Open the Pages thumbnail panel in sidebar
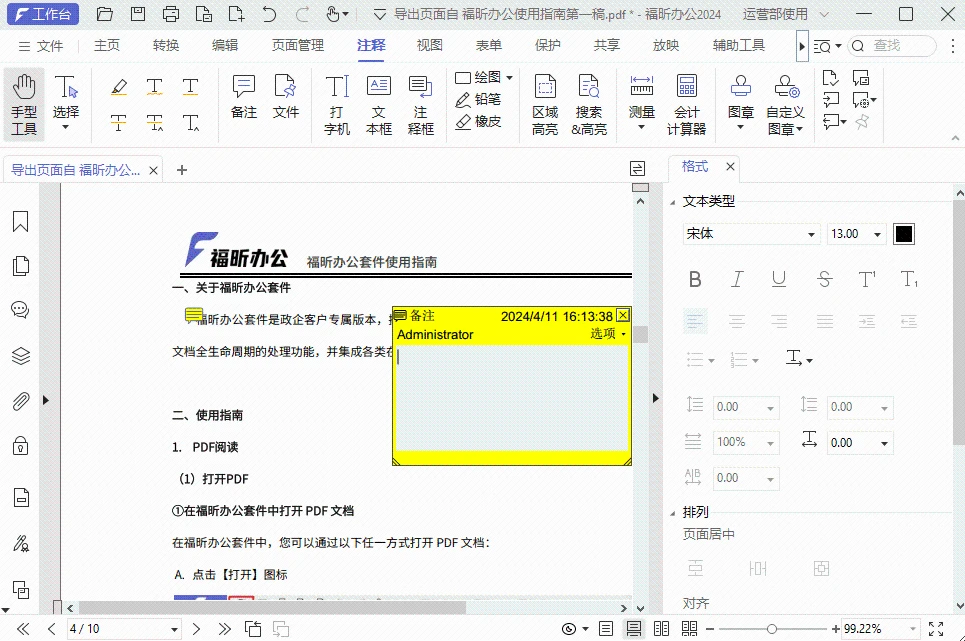This screenshot has width=965, height=641. pyautogui.click(x=20, y=266)
